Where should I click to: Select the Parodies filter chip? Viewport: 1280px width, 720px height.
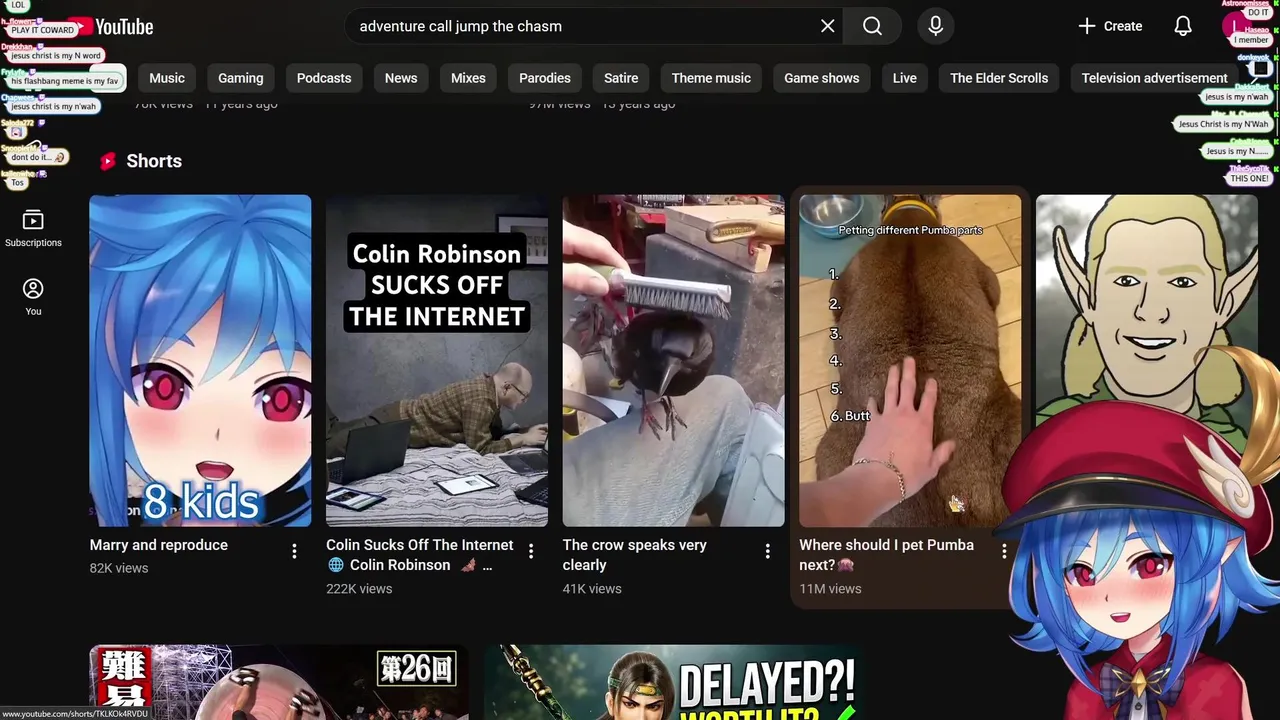[x=545, y=78]
